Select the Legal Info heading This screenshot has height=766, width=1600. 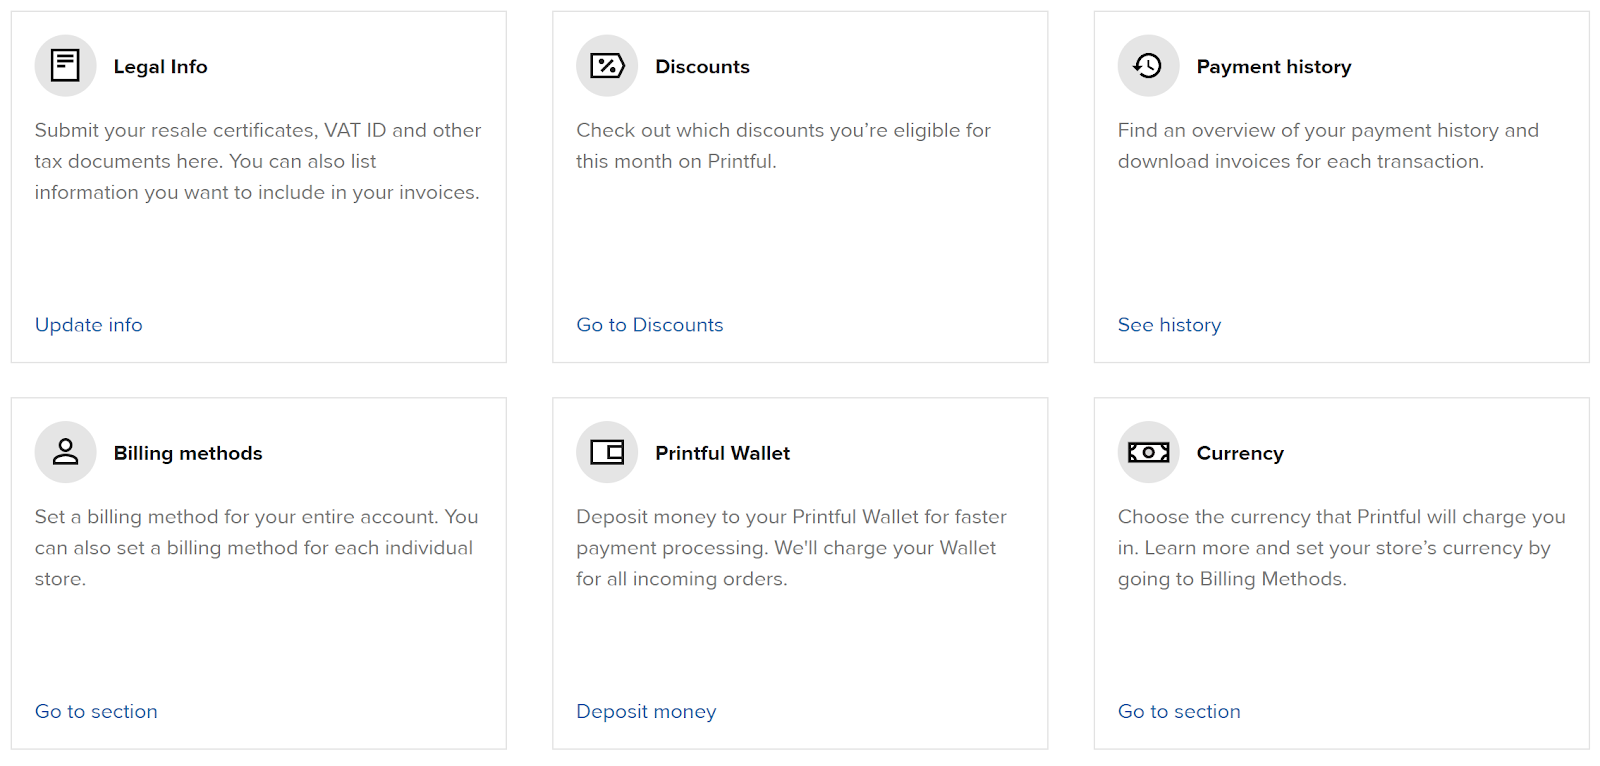160,67
